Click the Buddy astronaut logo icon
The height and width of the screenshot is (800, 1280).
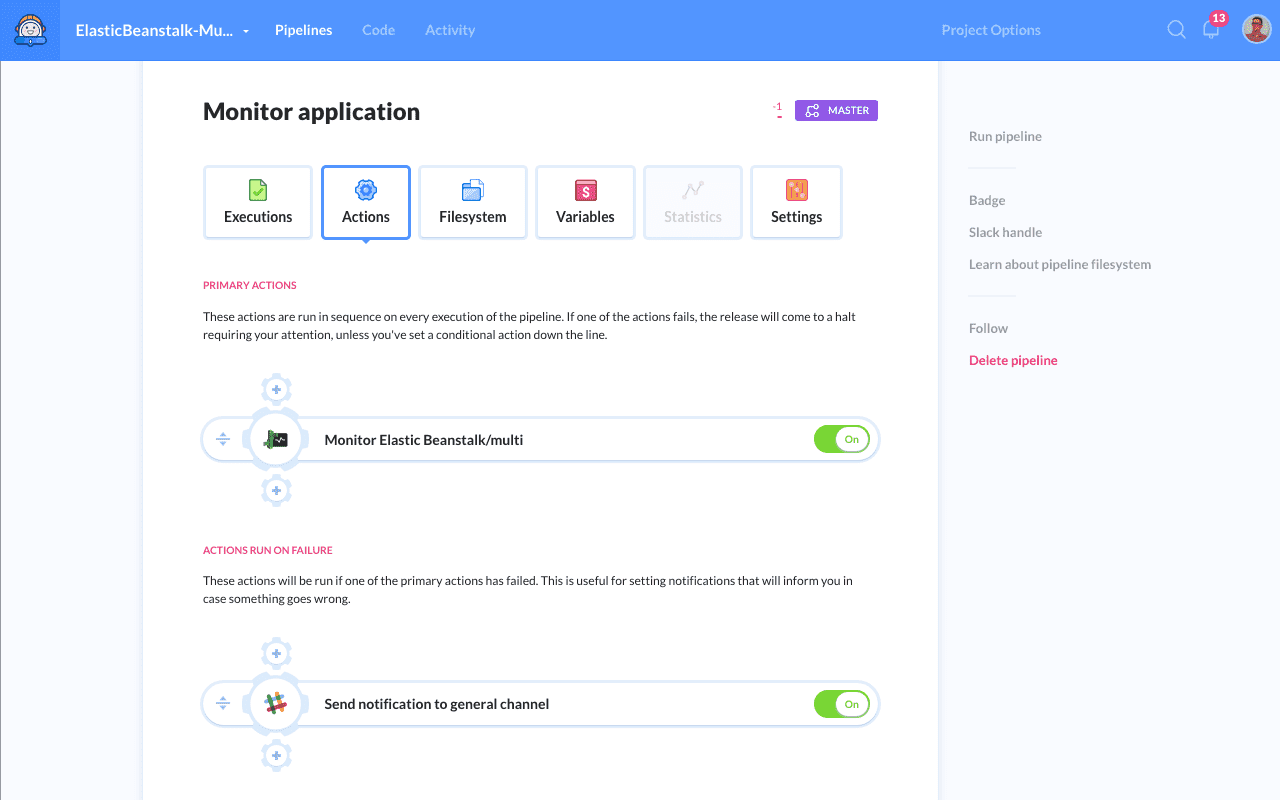click(30, 30)
